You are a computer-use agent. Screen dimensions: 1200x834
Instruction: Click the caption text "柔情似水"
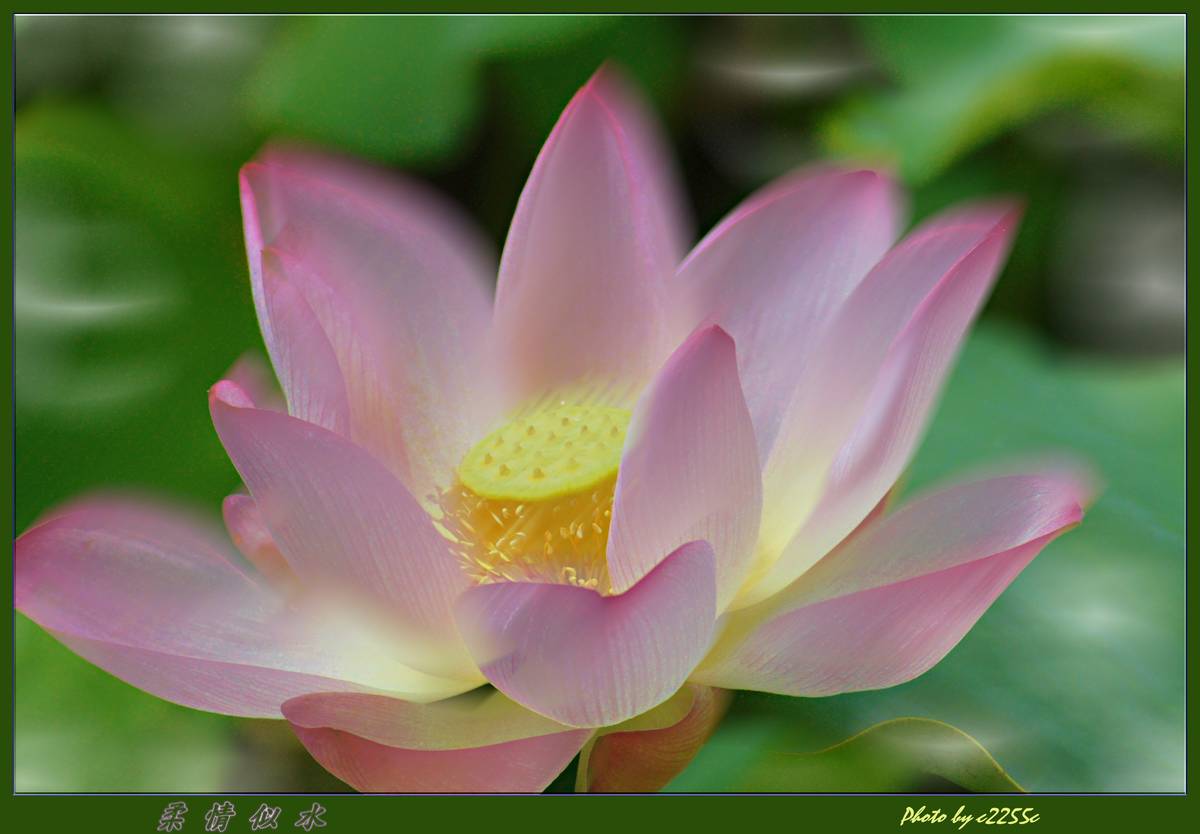(x=242, y=816)
